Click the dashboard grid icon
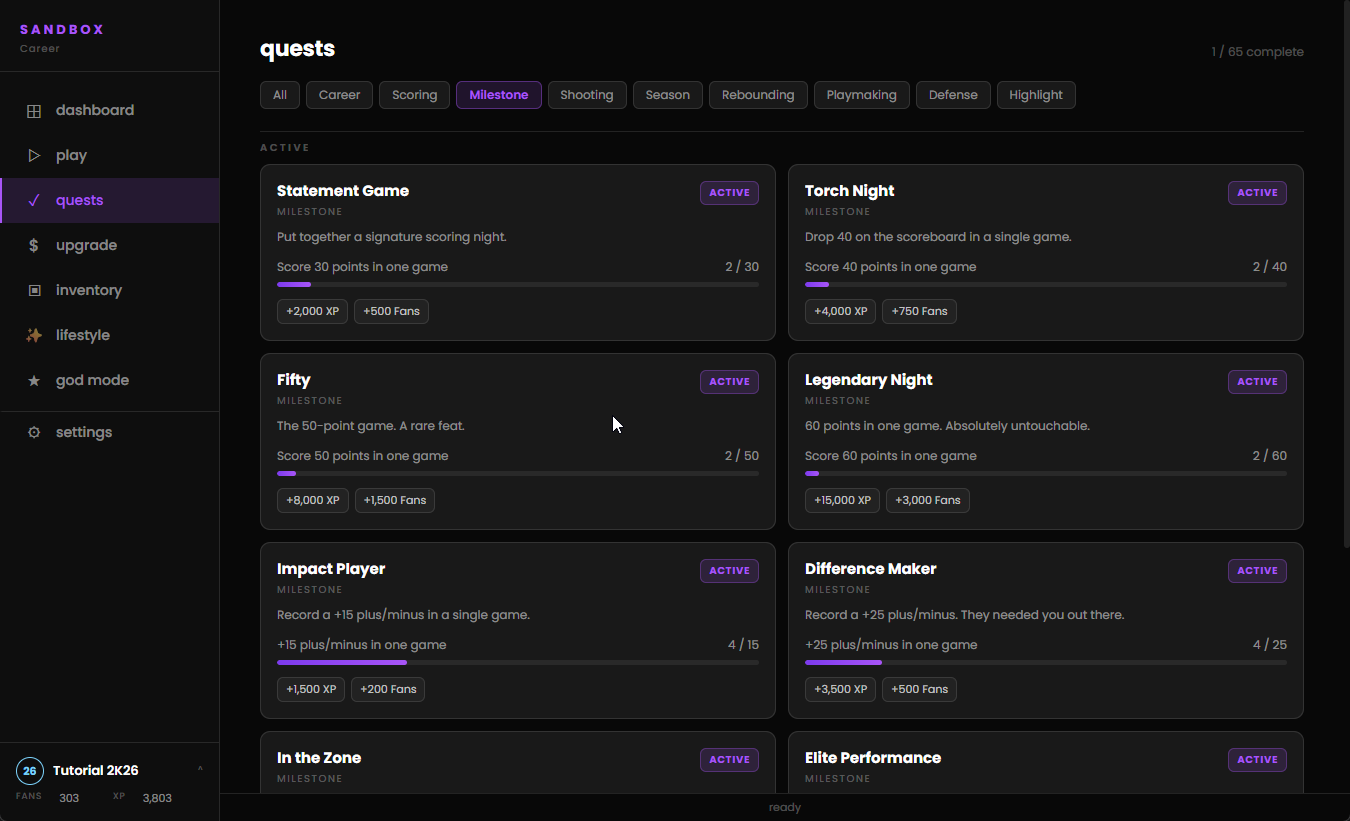This screenshot has height=821, width=1350. pyautogui.click(x=34, y=111)
